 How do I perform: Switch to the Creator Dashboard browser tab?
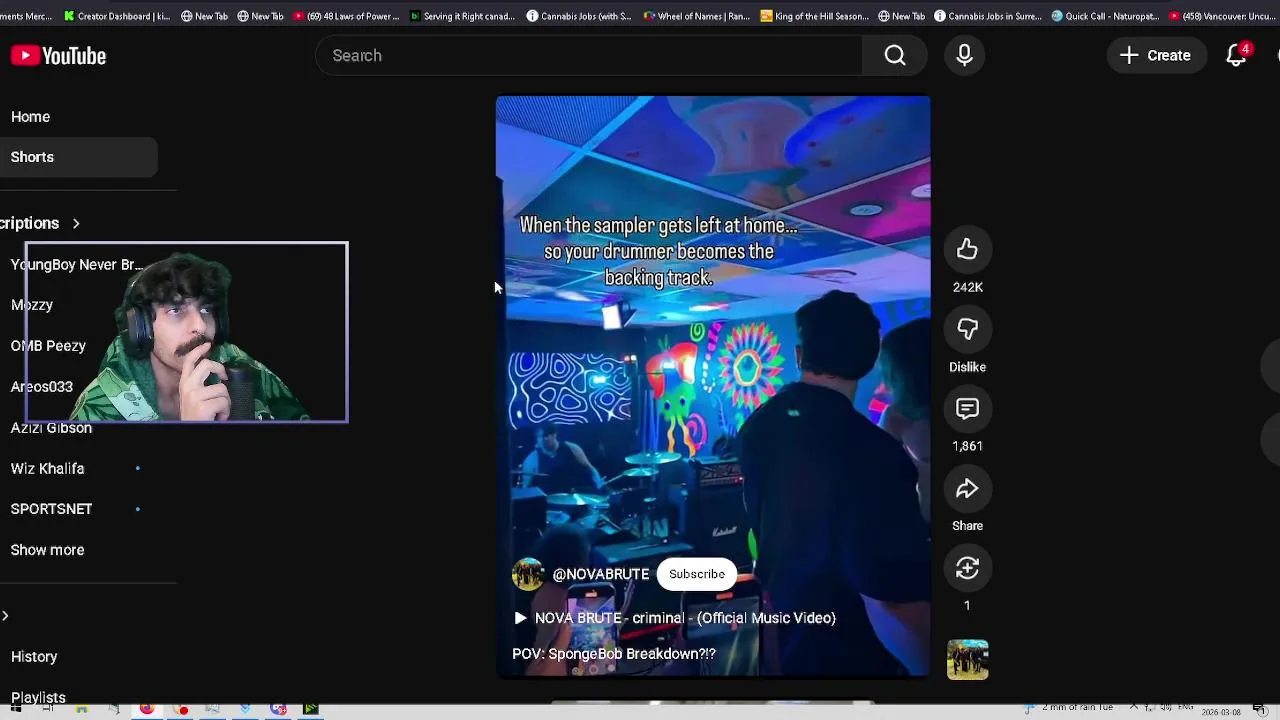pyautogui.click(x=115, y=16)
